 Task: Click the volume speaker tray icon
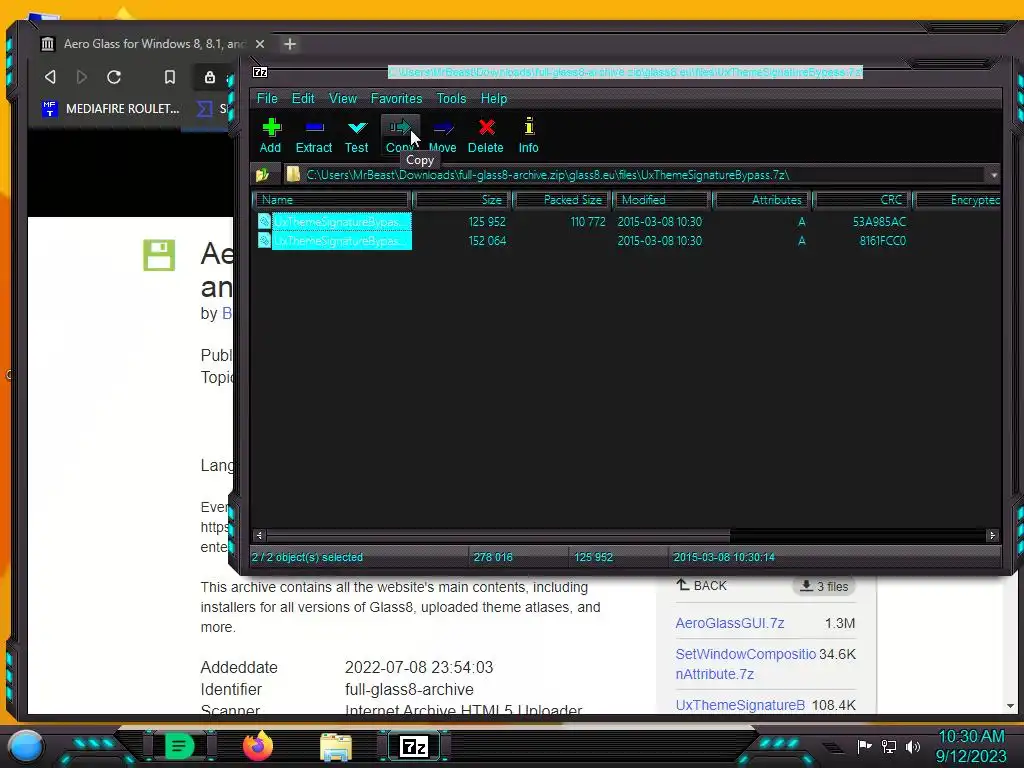tap(913, 746)
